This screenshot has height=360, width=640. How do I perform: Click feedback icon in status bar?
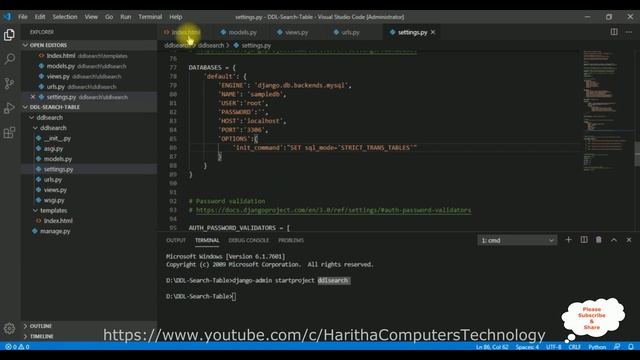point(617,347)
